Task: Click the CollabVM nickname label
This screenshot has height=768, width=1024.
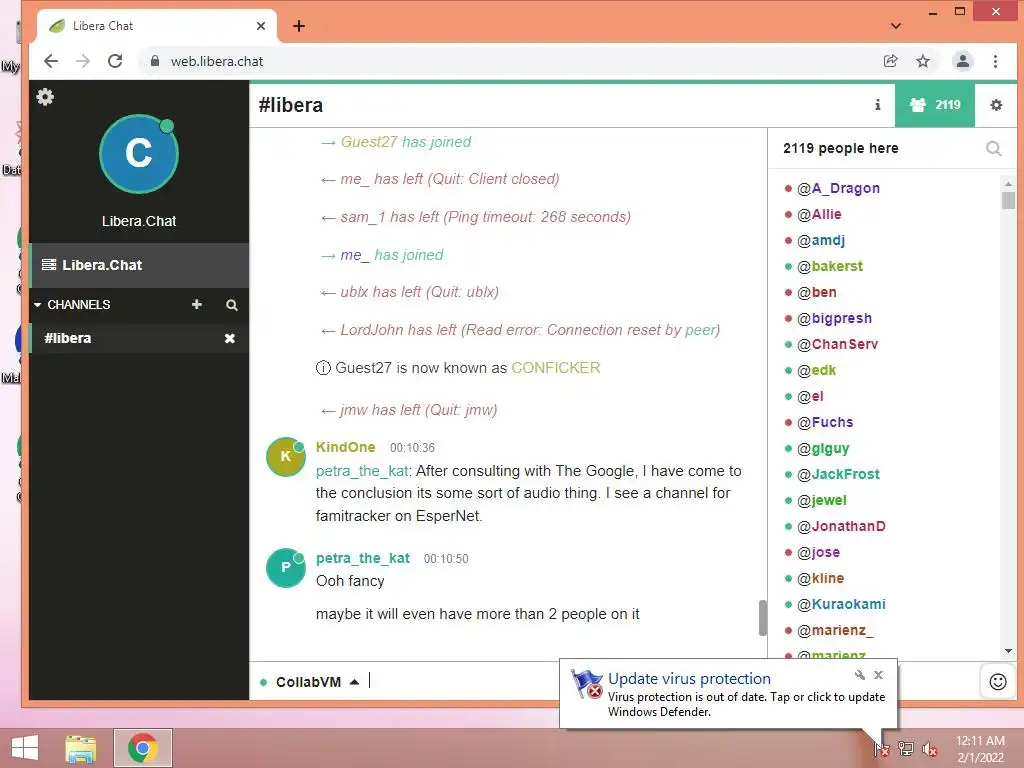Action: (308, 682)
